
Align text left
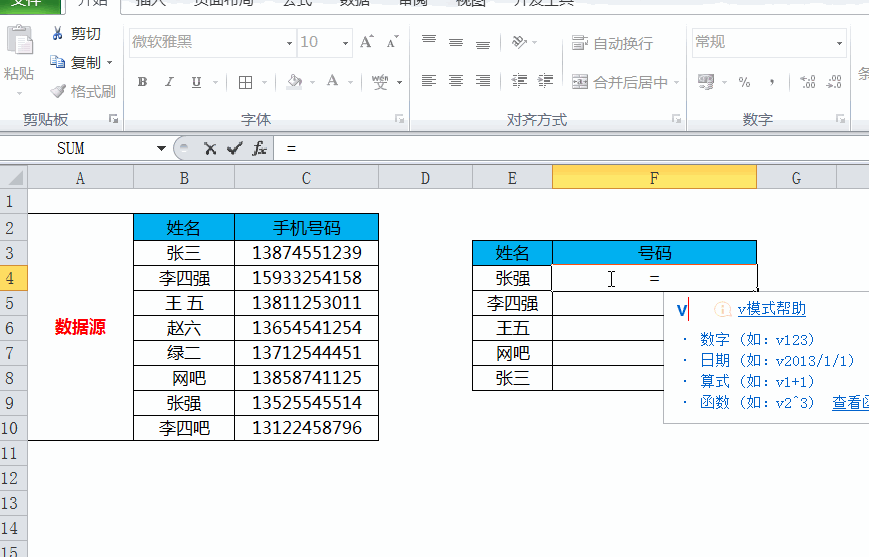pyautogui.click(x=428, y=81)
